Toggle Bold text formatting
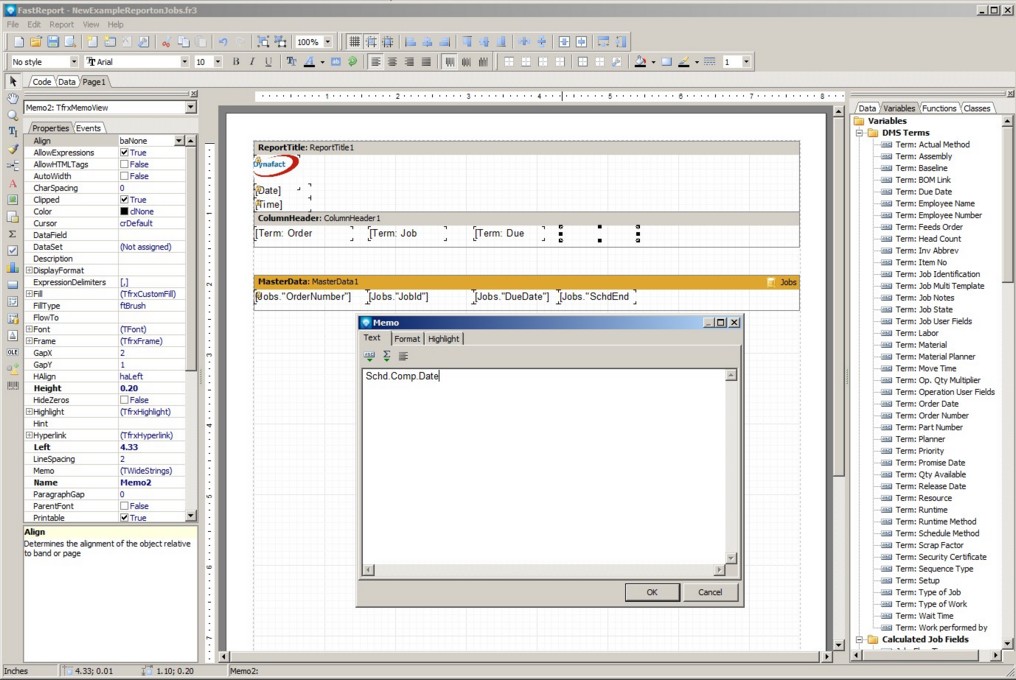This screenshot has height=680, width=1016. 237,62
